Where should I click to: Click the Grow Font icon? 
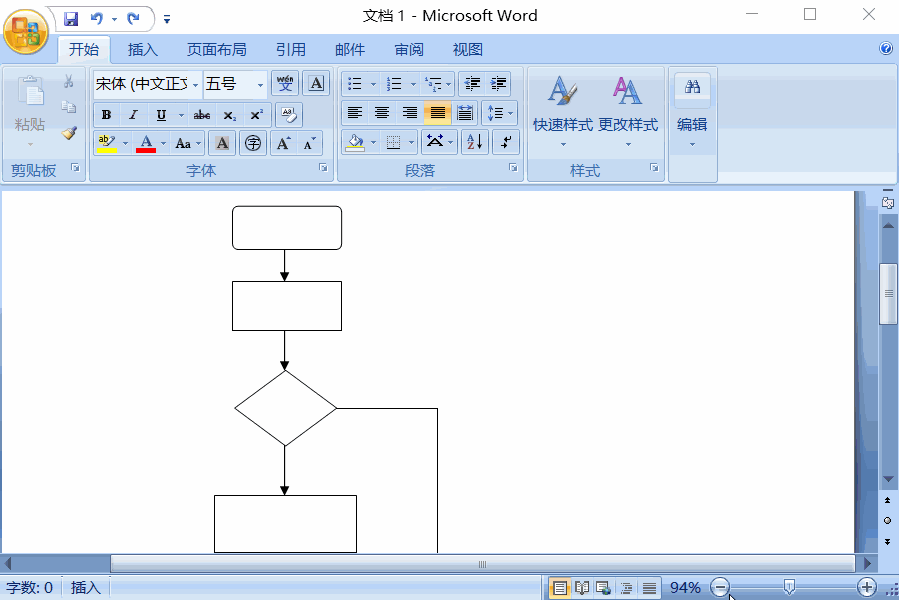284,143
